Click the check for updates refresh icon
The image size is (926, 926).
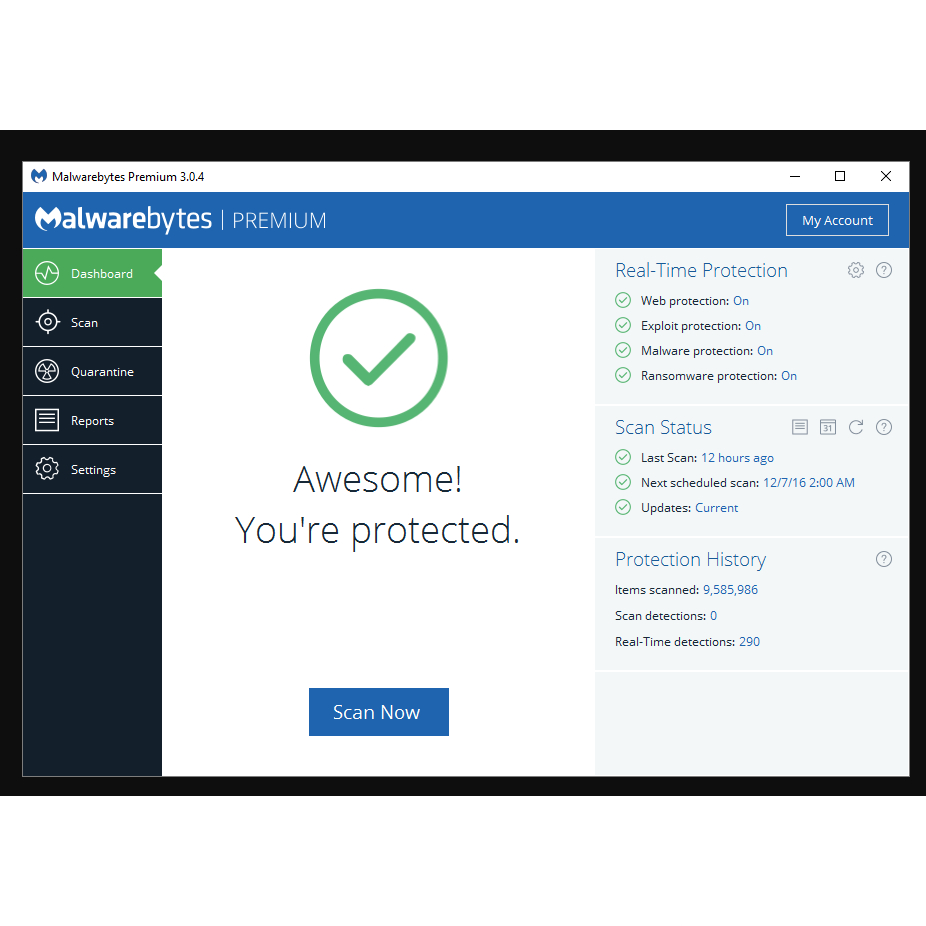[856, 427]
